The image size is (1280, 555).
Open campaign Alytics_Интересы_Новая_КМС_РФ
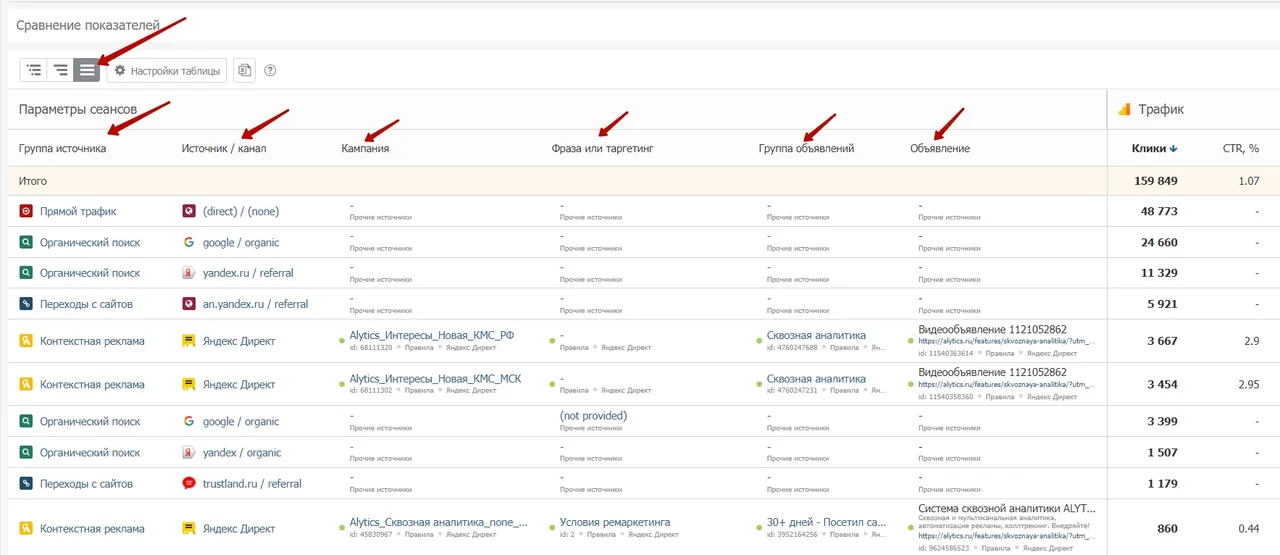click(x=432, y=335)
